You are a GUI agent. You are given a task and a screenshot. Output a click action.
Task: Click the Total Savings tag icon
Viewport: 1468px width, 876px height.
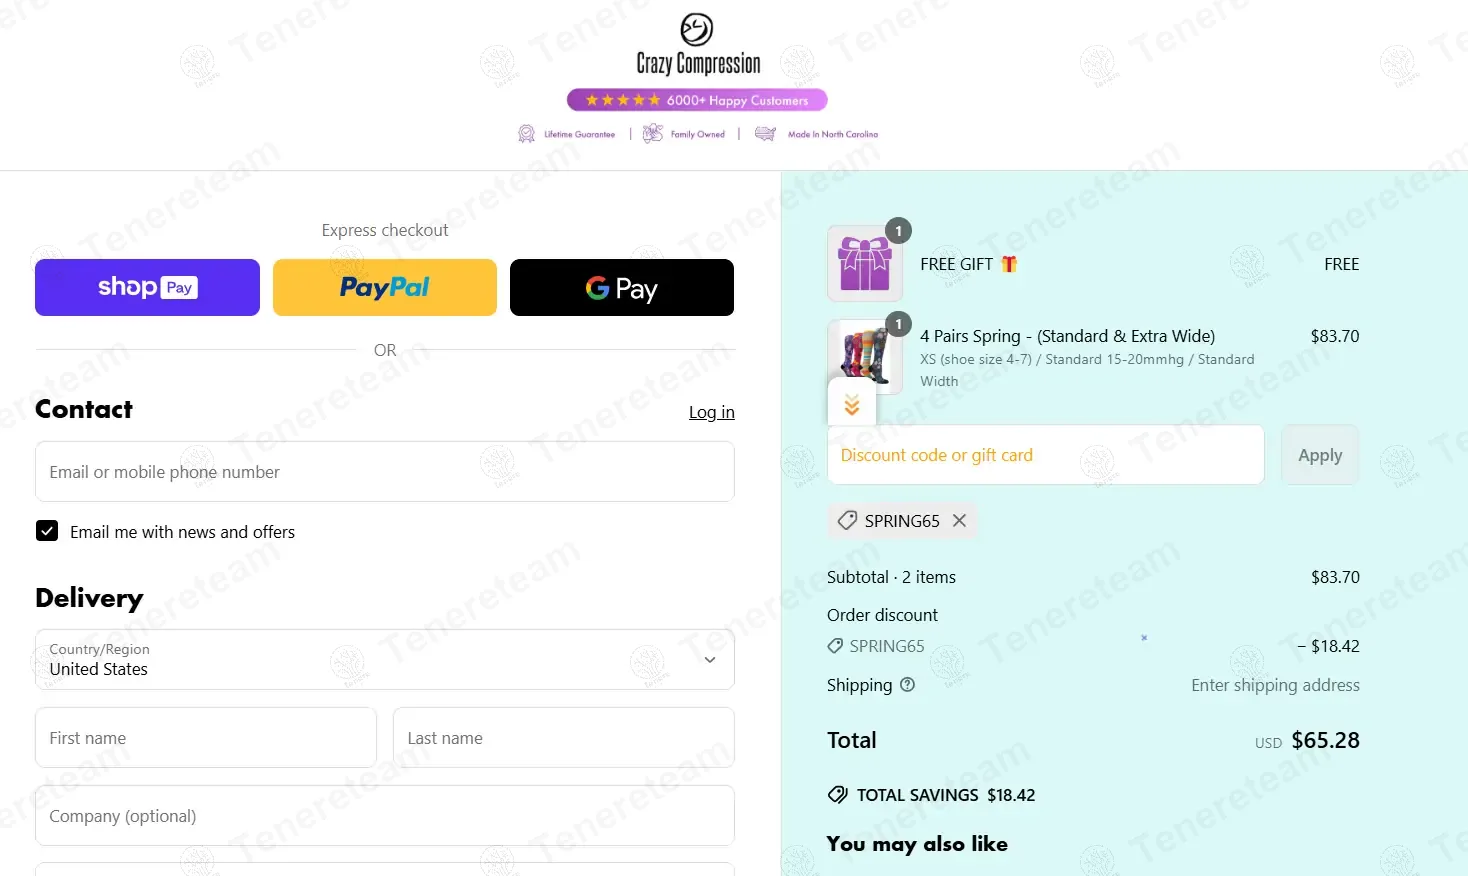click(837, 795)
